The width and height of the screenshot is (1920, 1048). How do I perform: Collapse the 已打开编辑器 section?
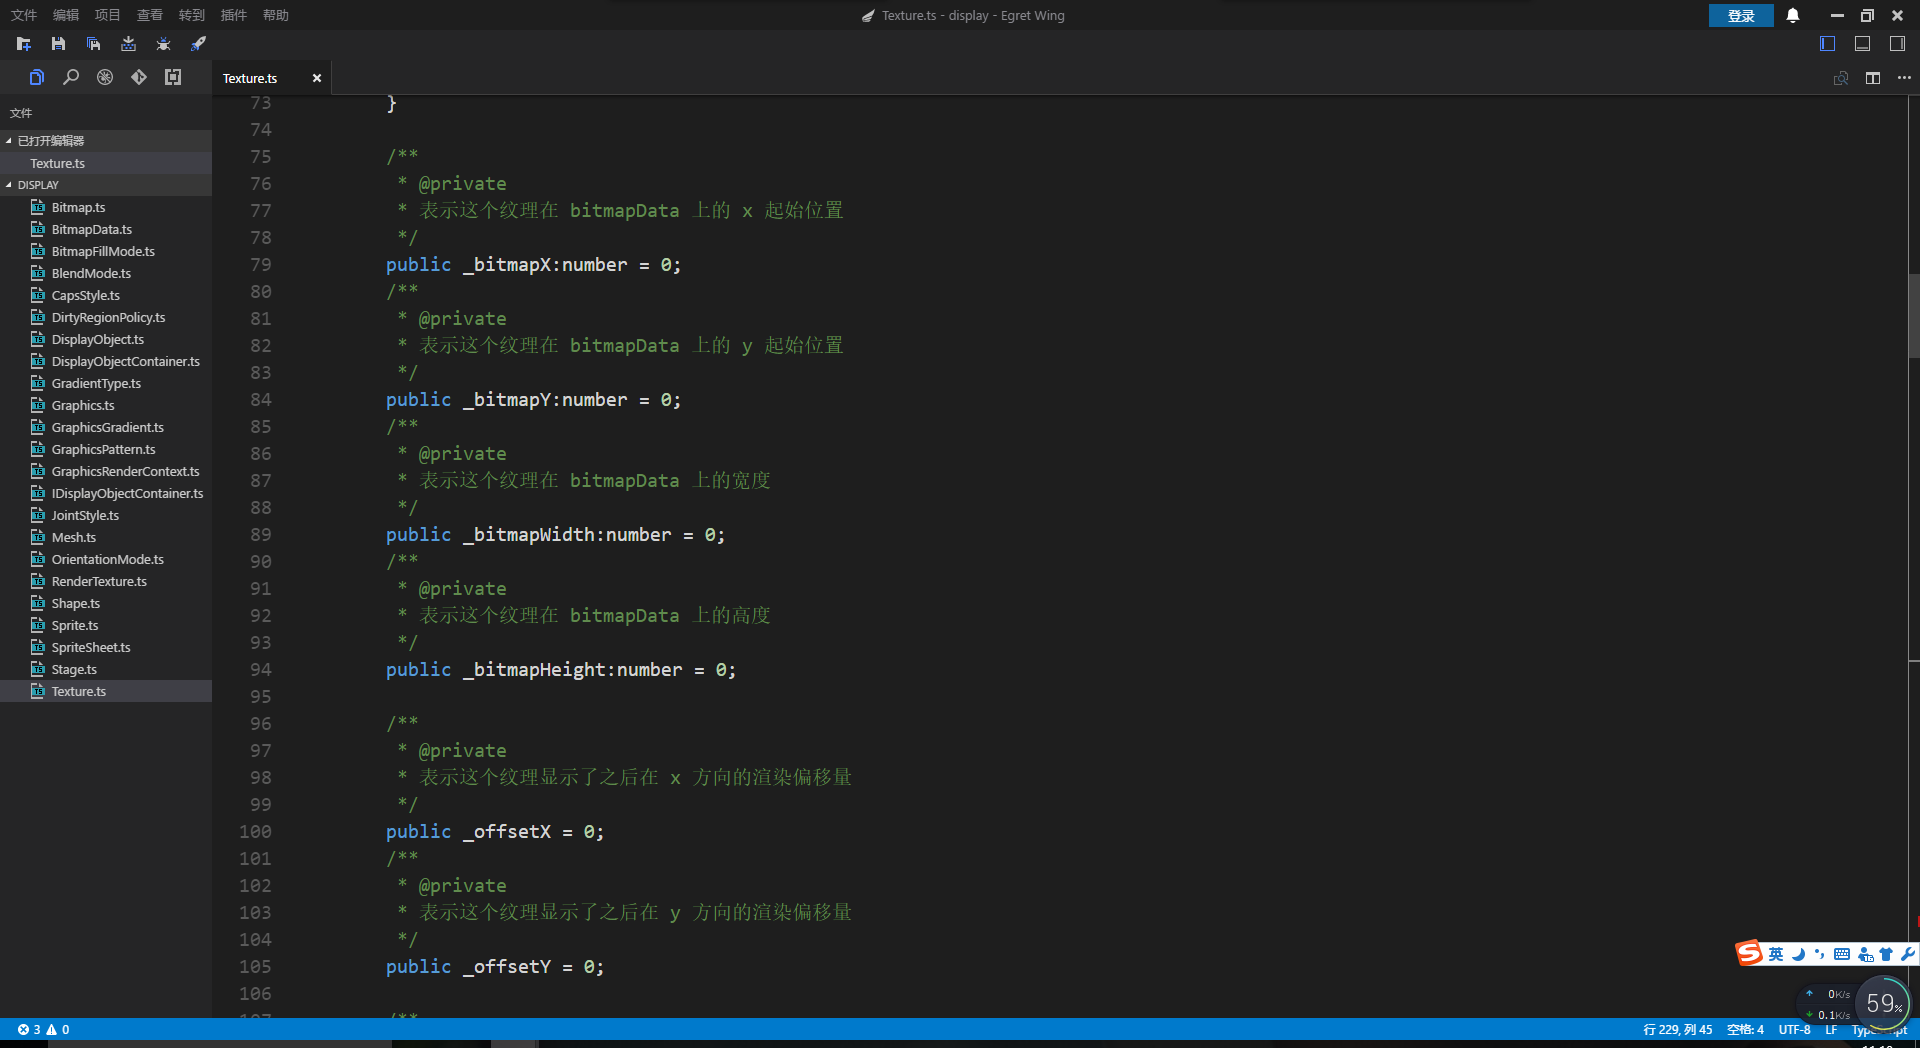click(105, 141)
